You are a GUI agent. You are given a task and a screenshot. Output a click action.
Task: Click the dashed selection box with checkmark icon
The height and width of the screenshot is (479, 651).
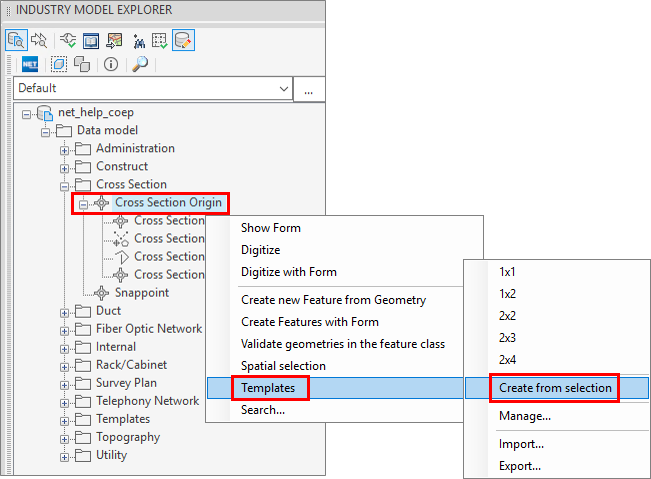coord(159,41)
